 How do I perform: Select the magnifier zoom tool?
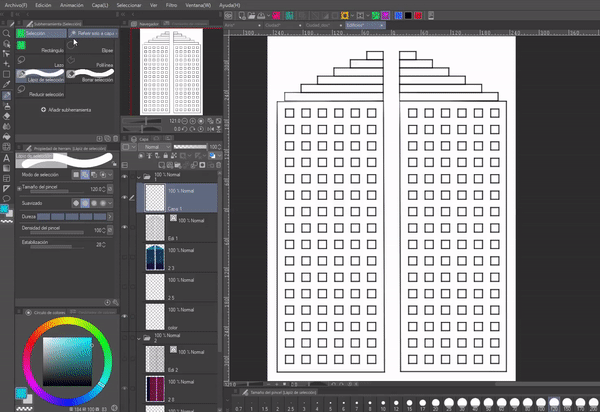point(7,32)
